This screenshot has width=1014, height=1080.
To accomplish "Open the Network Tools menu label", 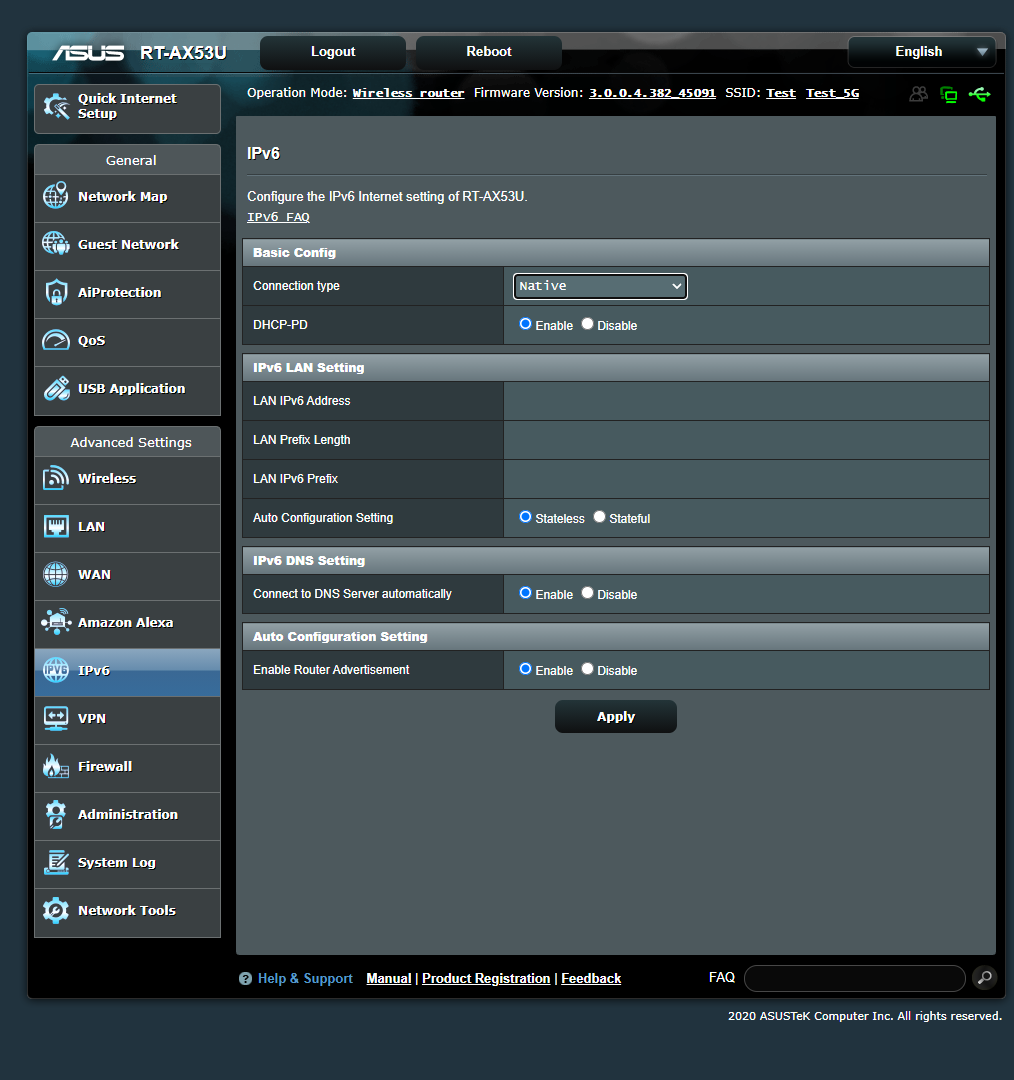I will pos(127,911).
